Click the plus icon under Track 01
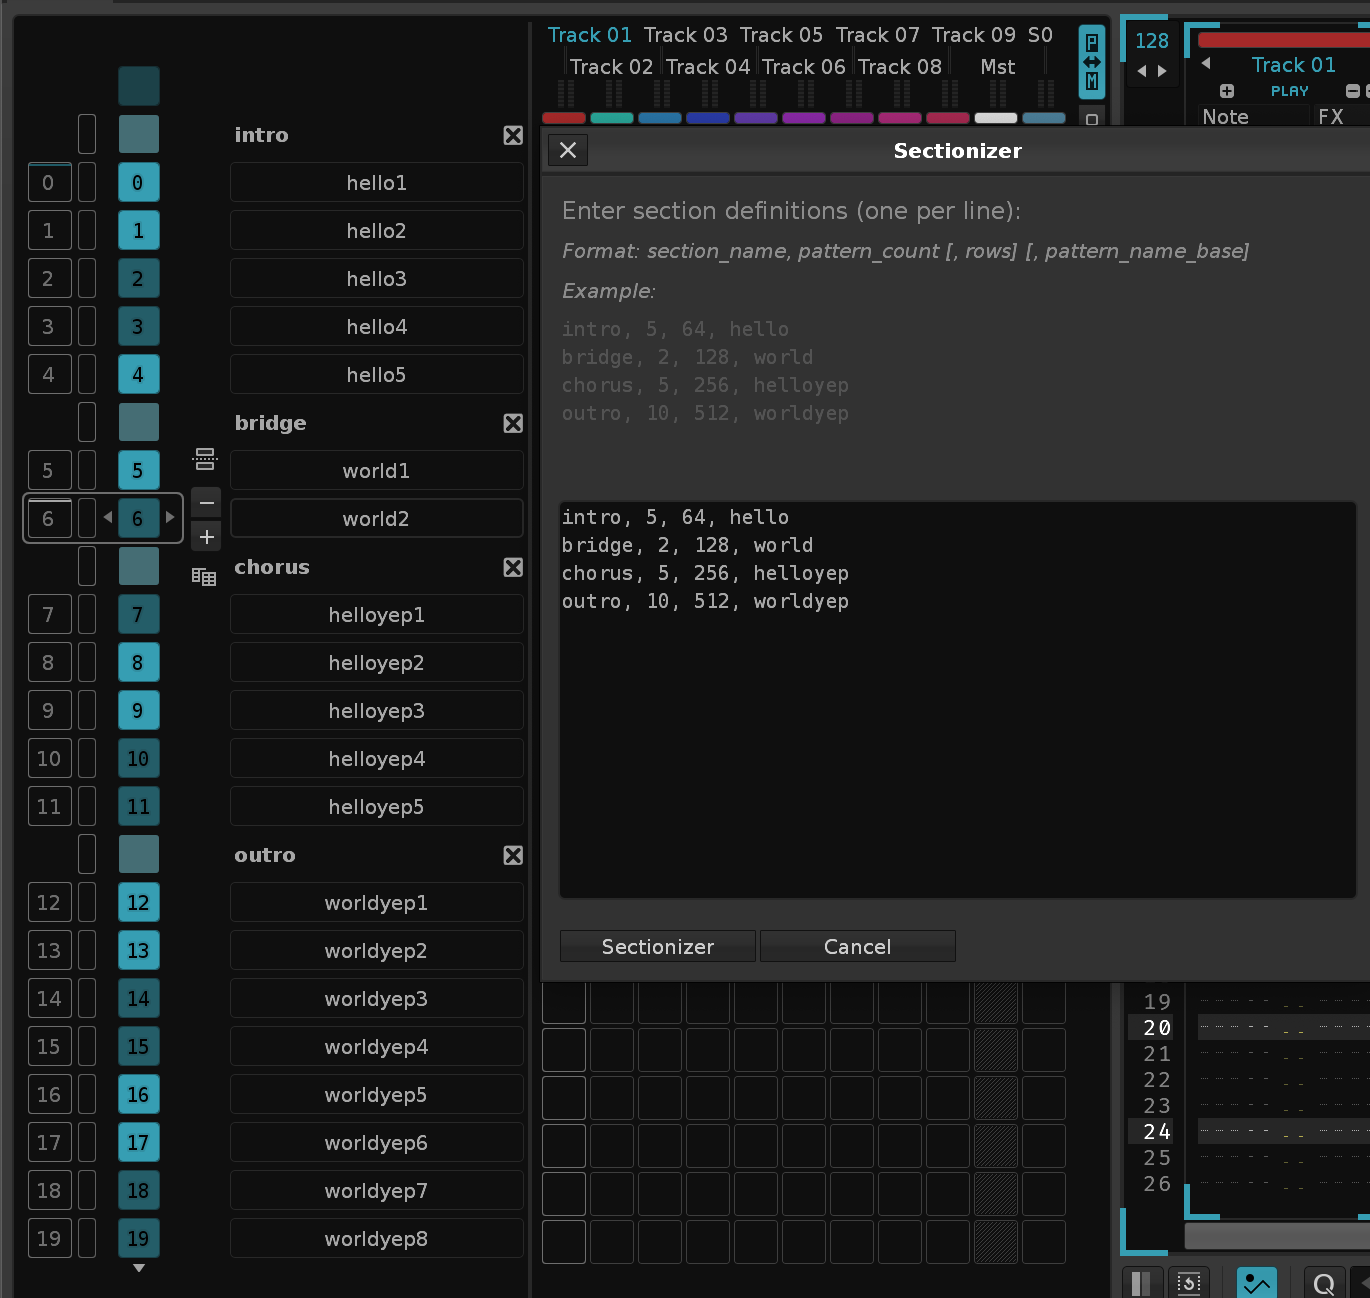This screenshot has width=1370, height=1298. [1227, 91]
